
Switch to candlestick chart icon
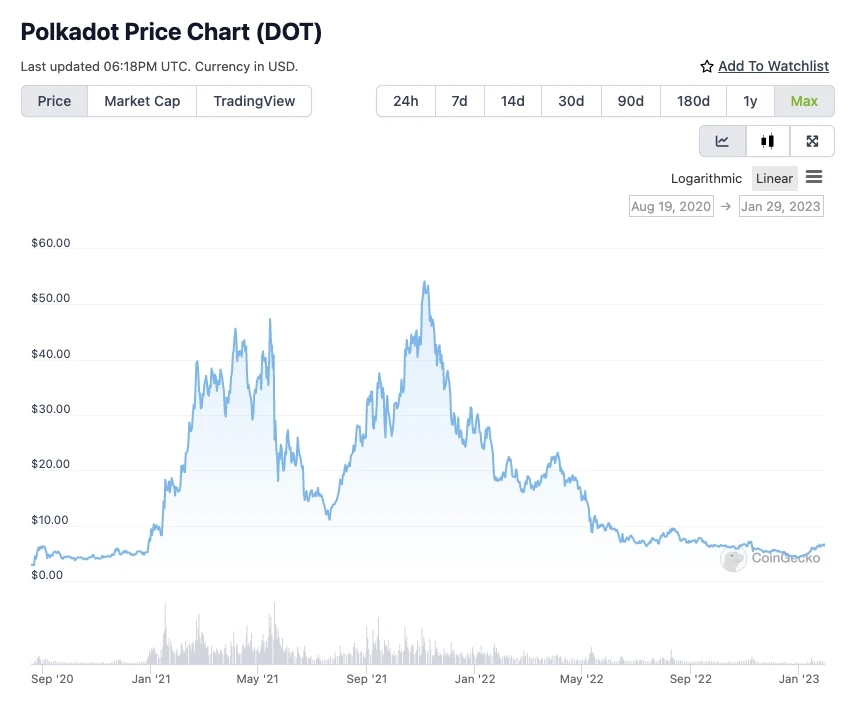(767, 141)
